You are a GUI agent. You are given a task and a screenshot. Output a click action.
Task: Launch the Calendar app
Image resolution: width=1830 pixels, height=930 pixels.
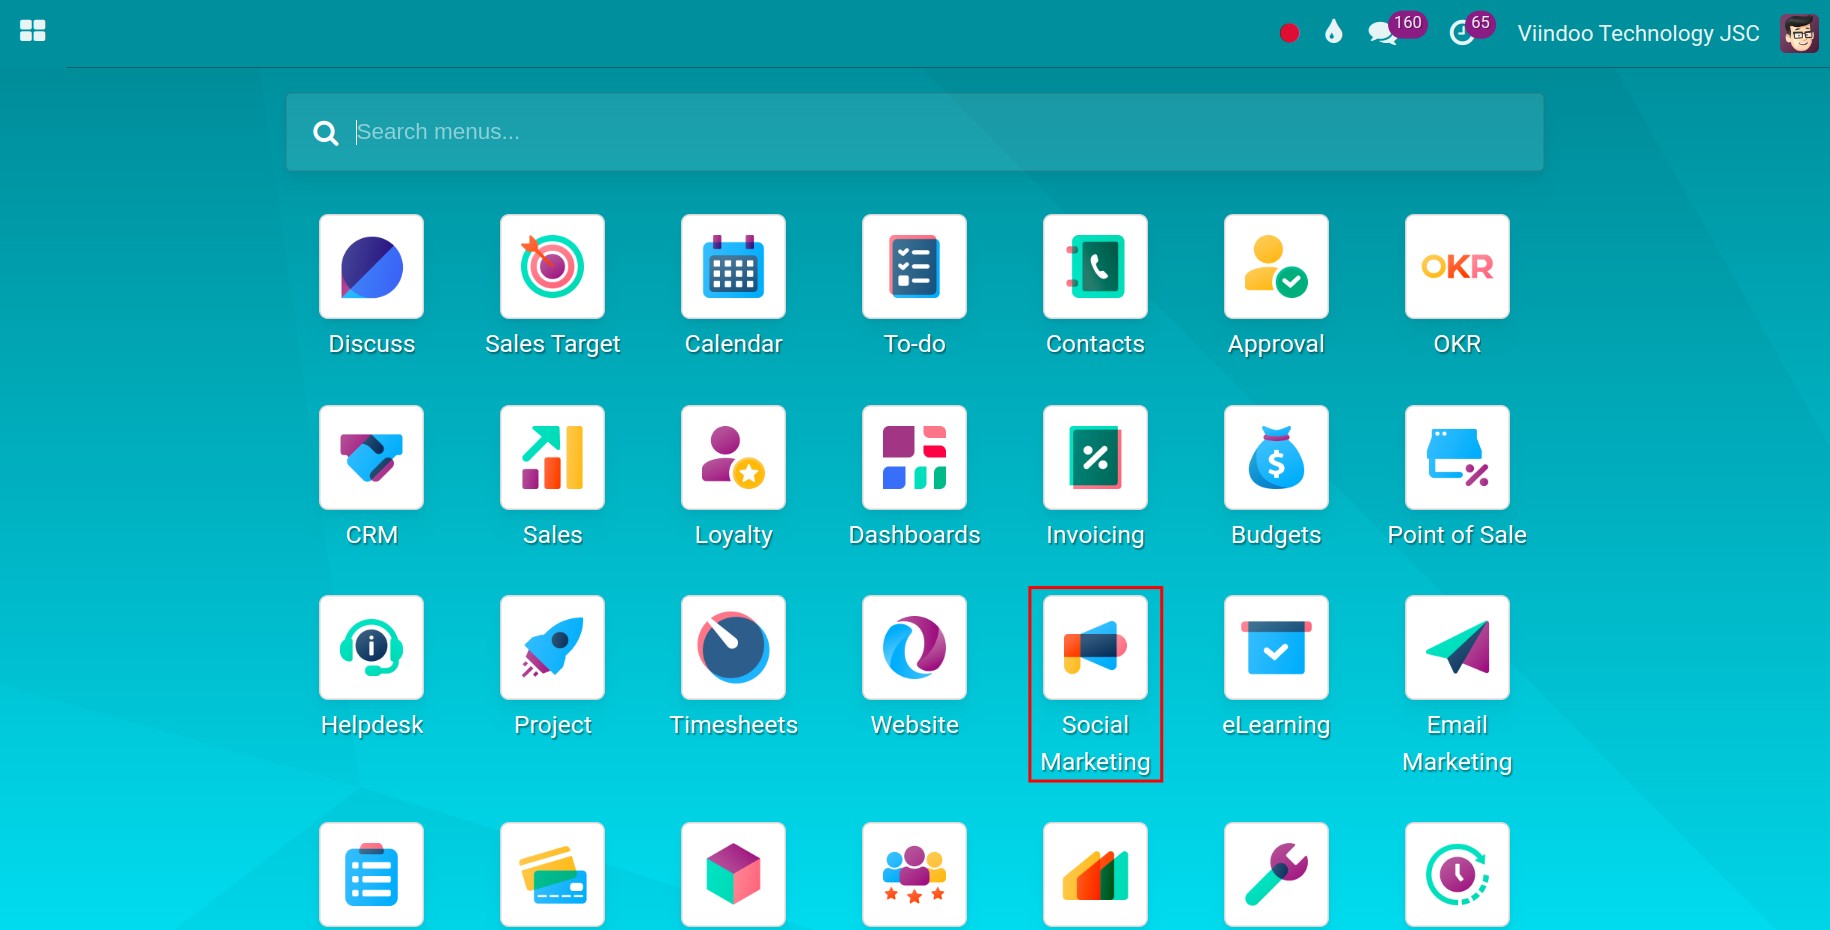[733, 267]
